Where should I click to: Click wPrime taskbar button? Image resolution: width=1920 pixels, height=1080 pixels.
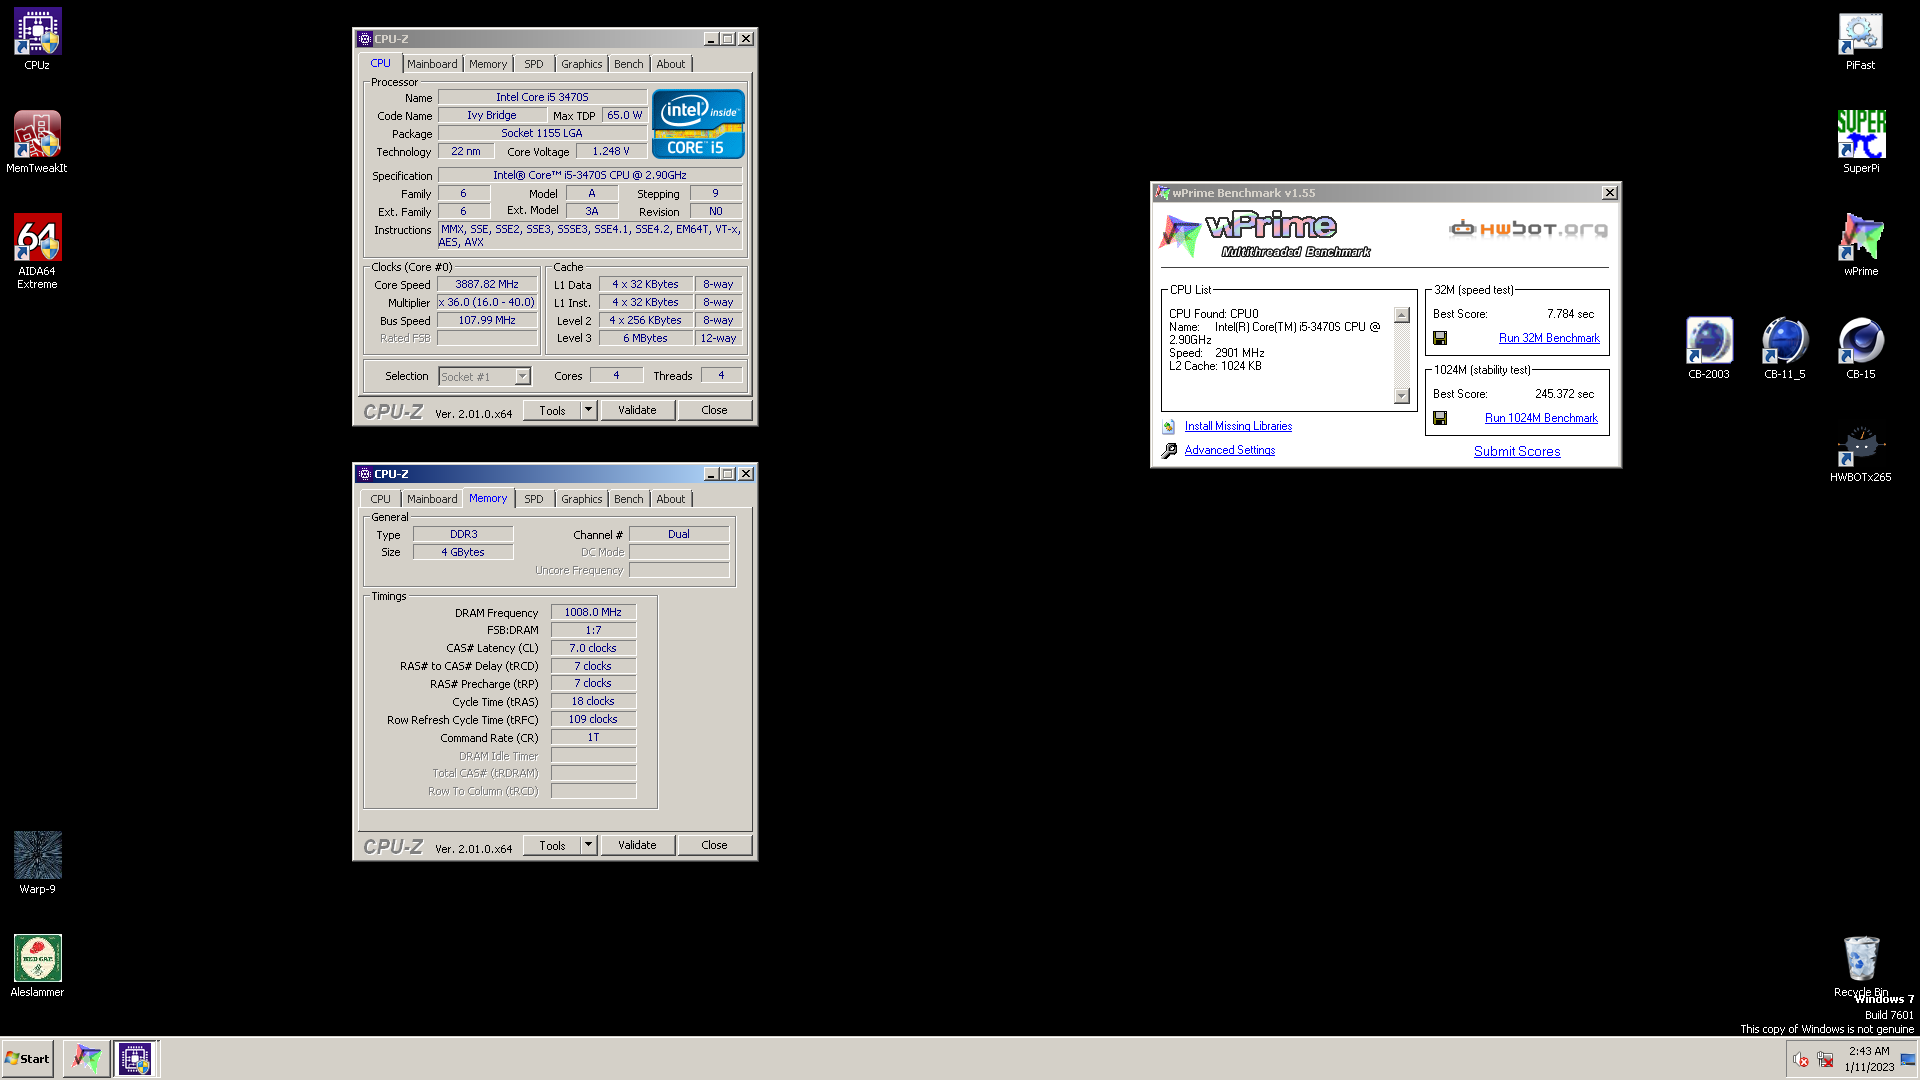pyautogui.click(x=87, y=1058)
